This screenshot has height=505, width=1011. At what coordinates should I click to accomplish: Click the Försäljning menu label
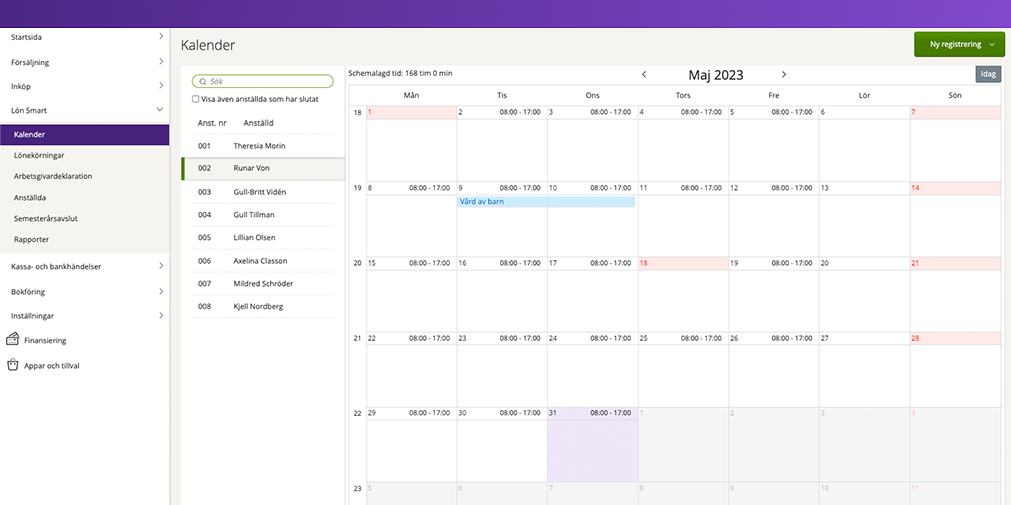point(30,63)
